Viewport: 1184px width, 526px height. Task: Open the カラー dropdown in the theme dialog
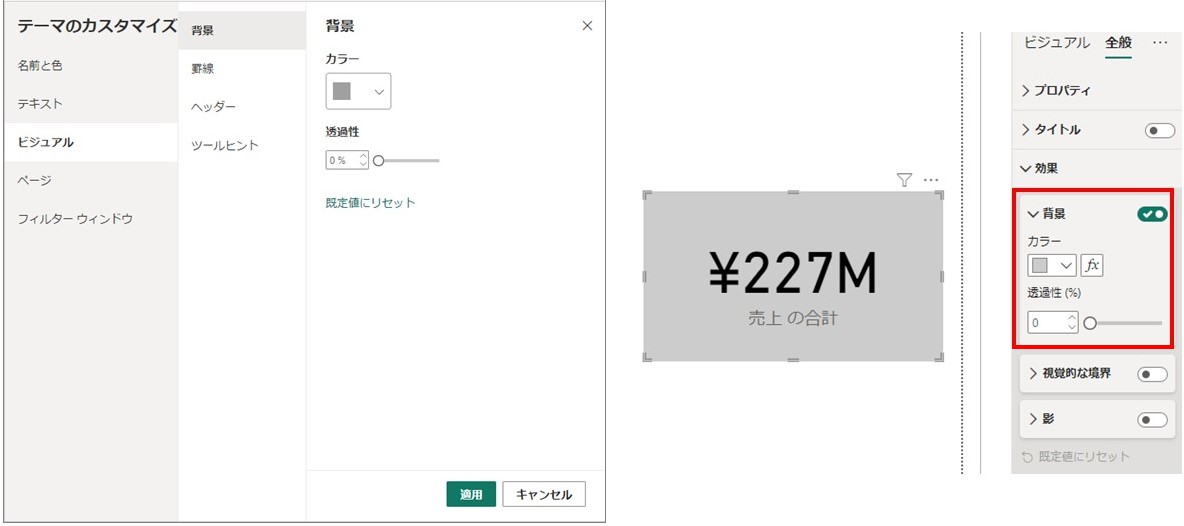(x=358, y=91)
